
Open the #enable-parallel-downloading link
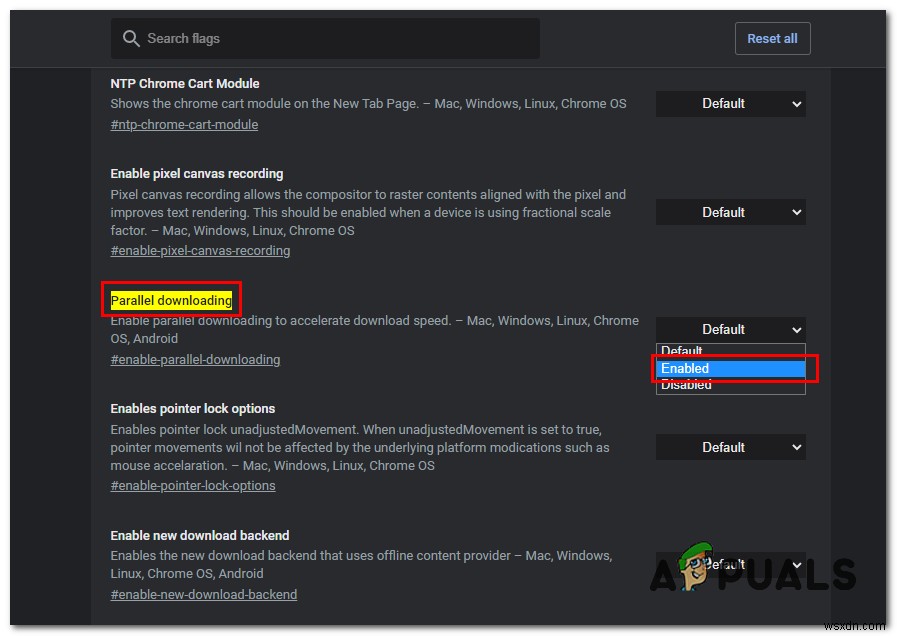[x=195, y=359]
